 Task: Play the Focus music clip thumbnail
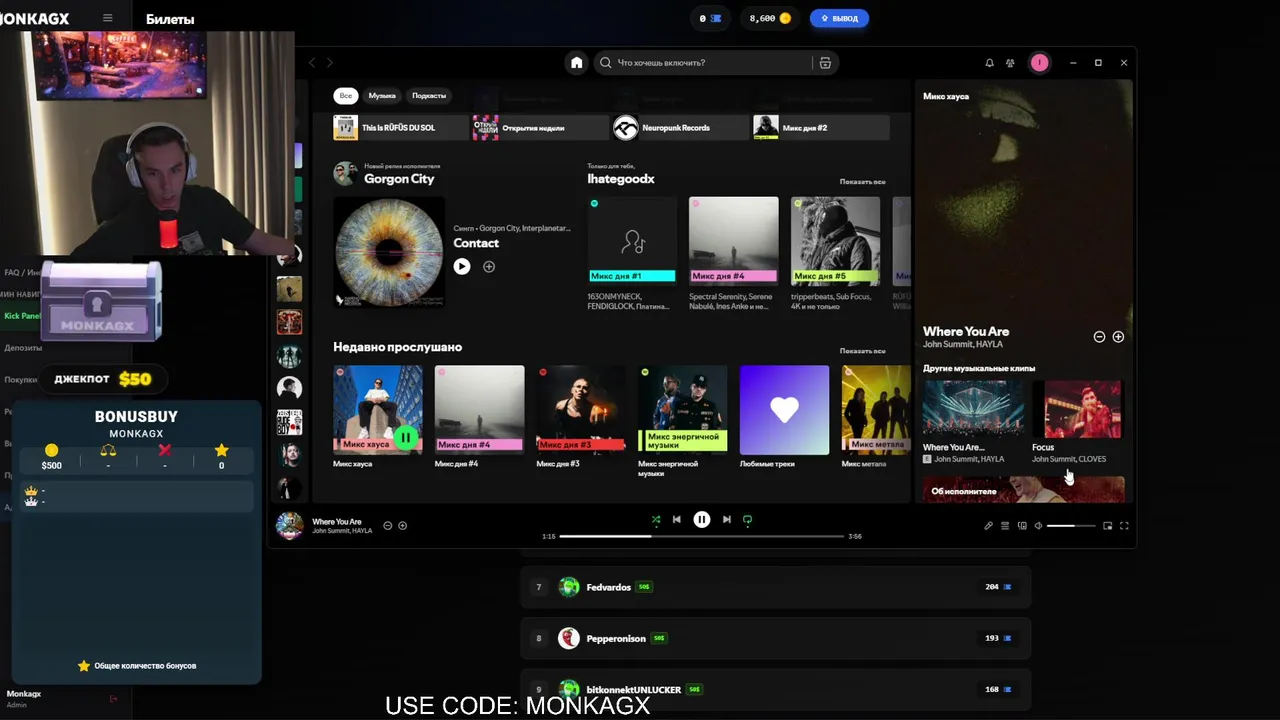1083,408
